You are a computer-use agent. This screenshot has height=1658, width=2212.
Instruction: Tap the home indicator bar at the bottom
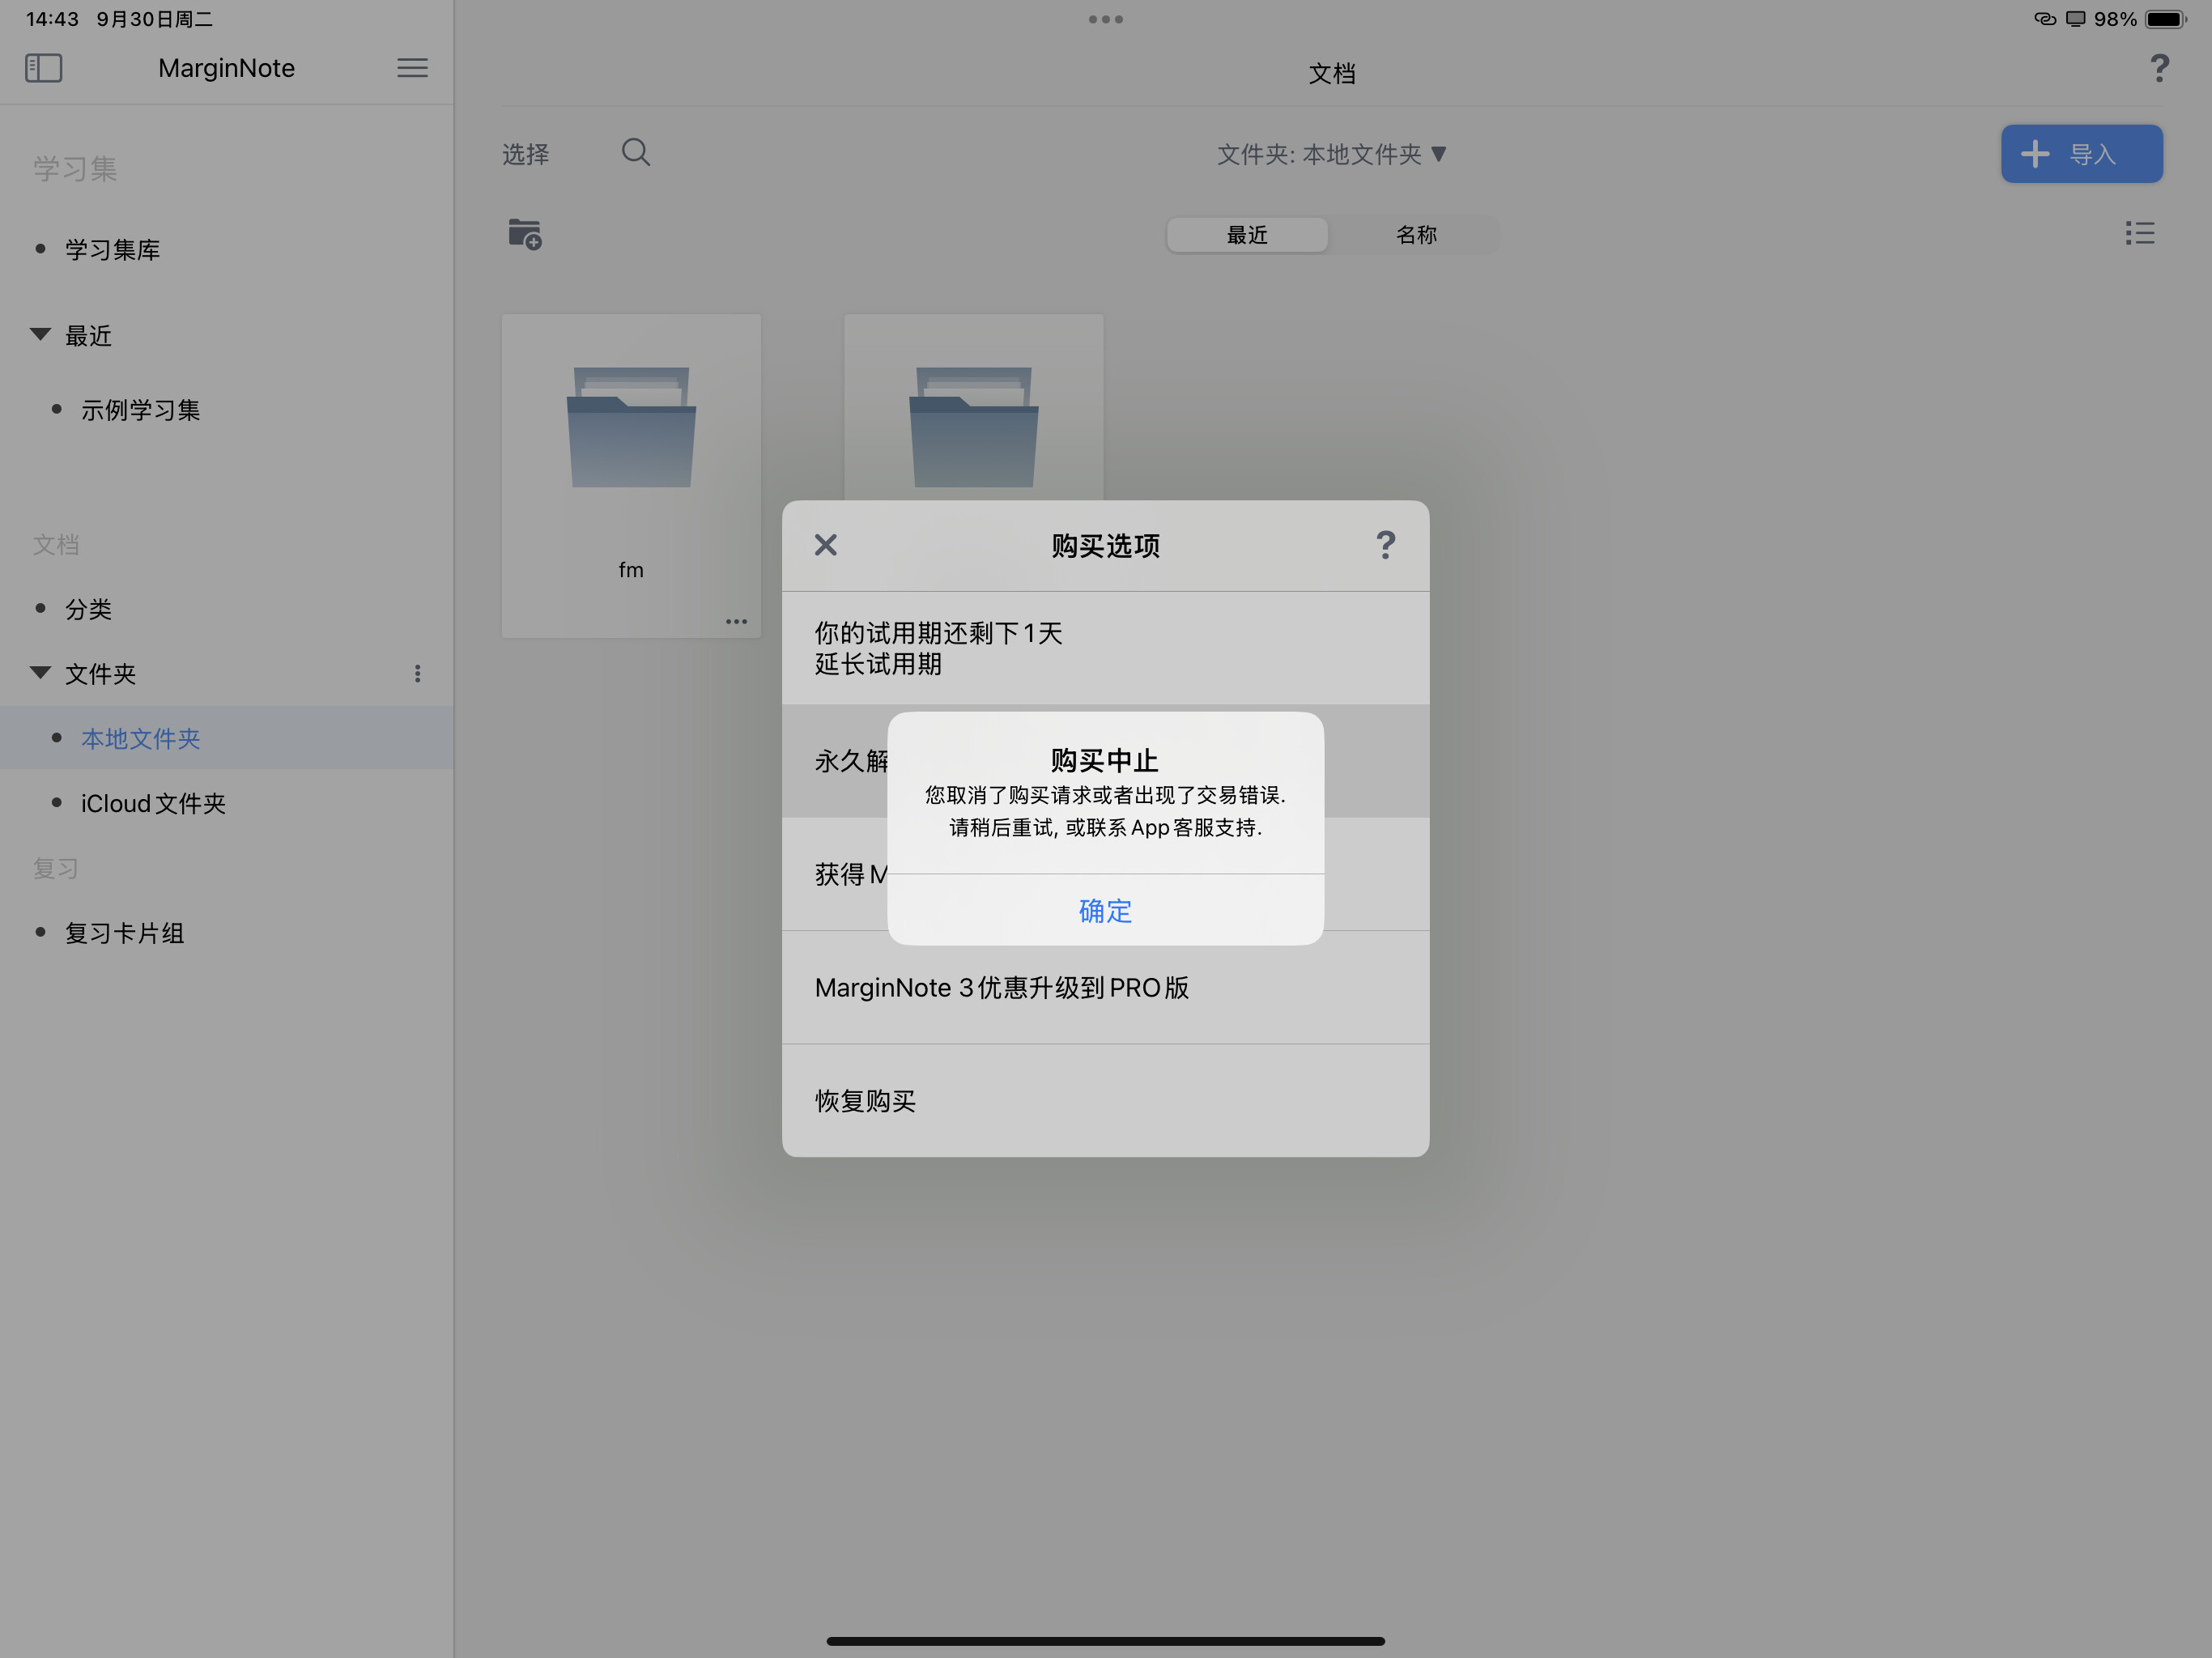(x=1106, y=1641)
